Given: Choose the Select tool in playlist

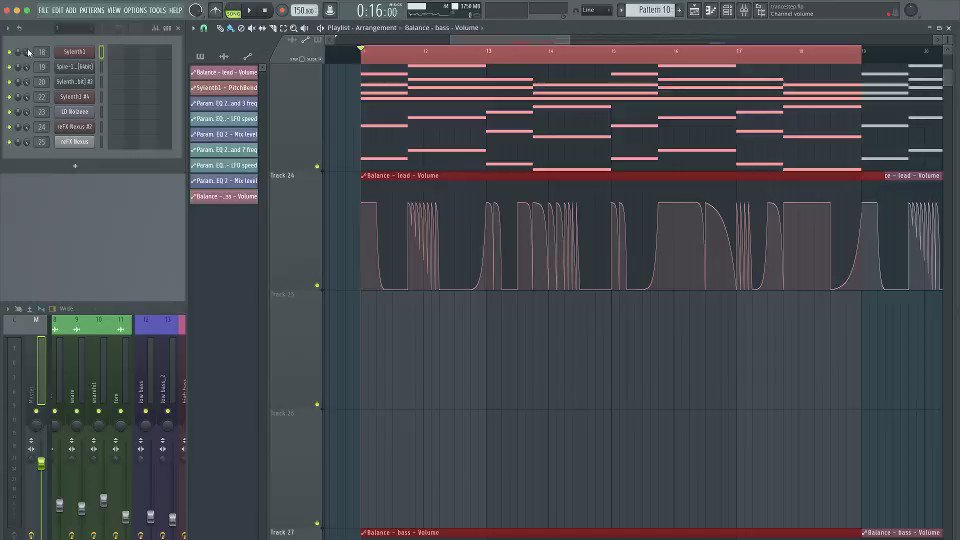Looking at the screenshot, I should click(283, 28).
